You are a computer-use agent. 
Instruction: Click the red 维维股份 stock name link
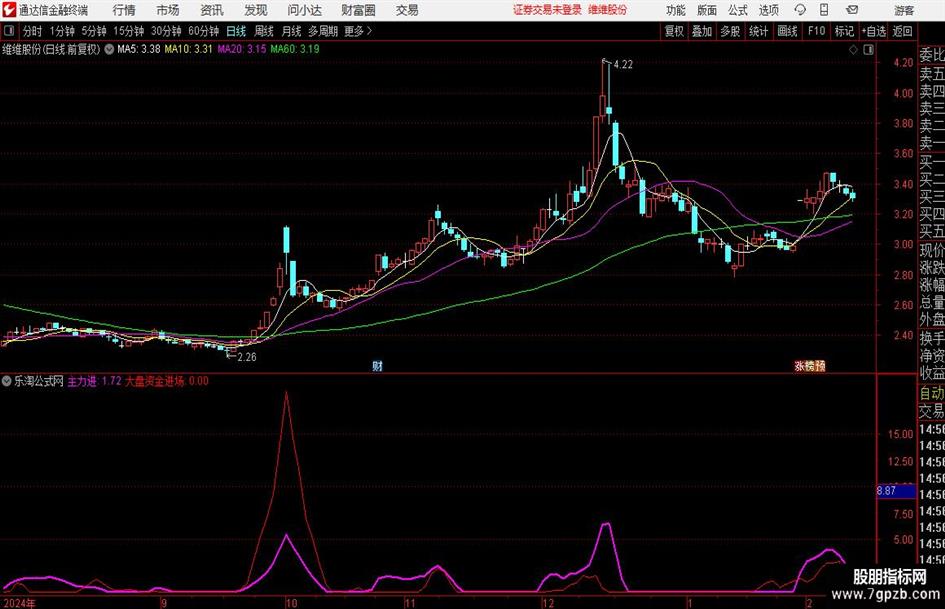(x=608, y=10)
